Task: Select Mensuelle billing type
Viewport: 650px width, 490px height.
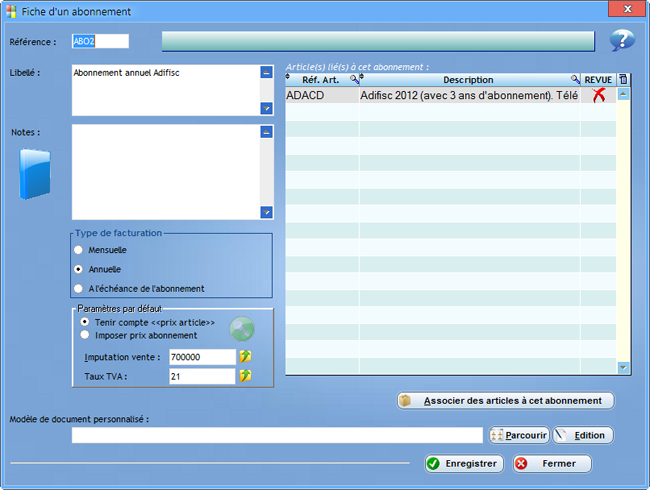Action: coord(80,250)
